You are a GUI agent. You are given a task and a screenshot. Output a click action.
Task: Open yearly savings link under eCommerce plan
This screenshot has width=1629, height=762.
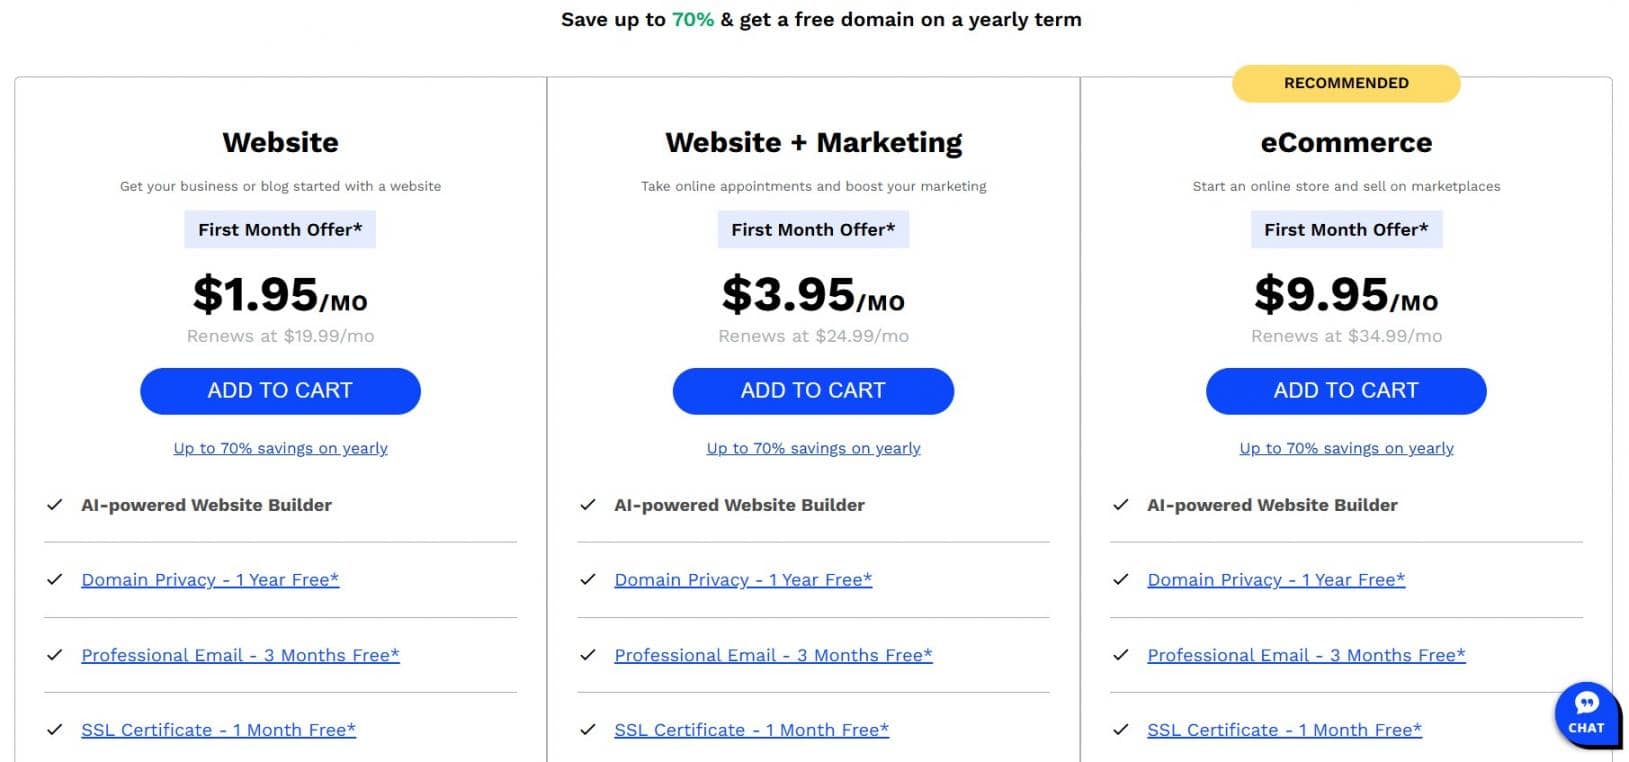1346,448
